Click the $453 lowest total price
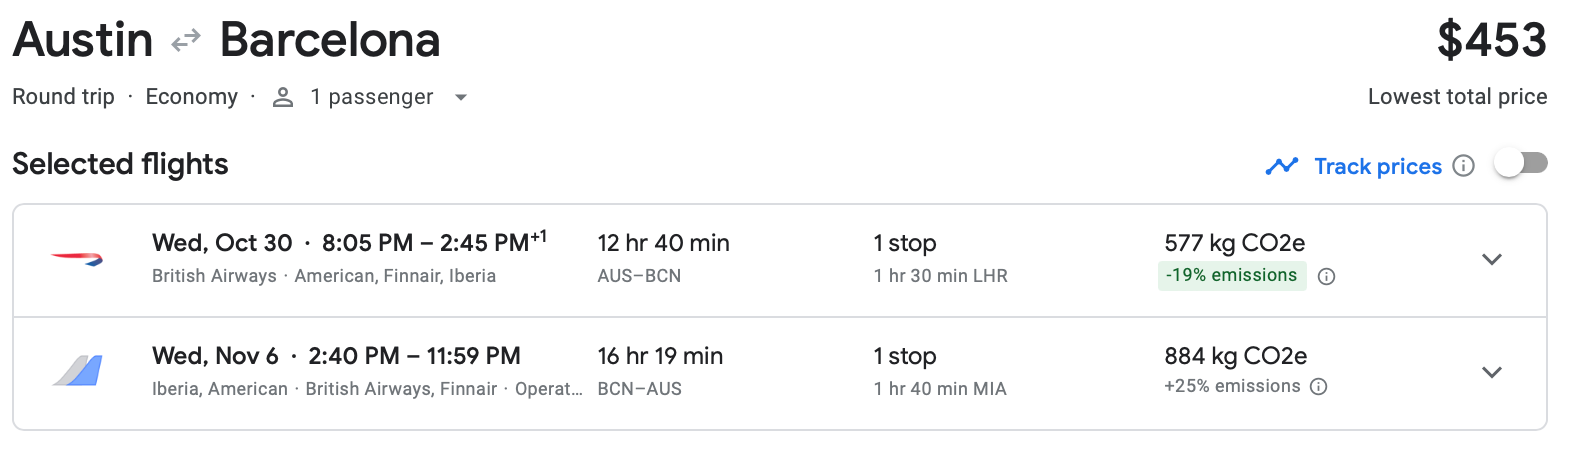 [1491, 41]
